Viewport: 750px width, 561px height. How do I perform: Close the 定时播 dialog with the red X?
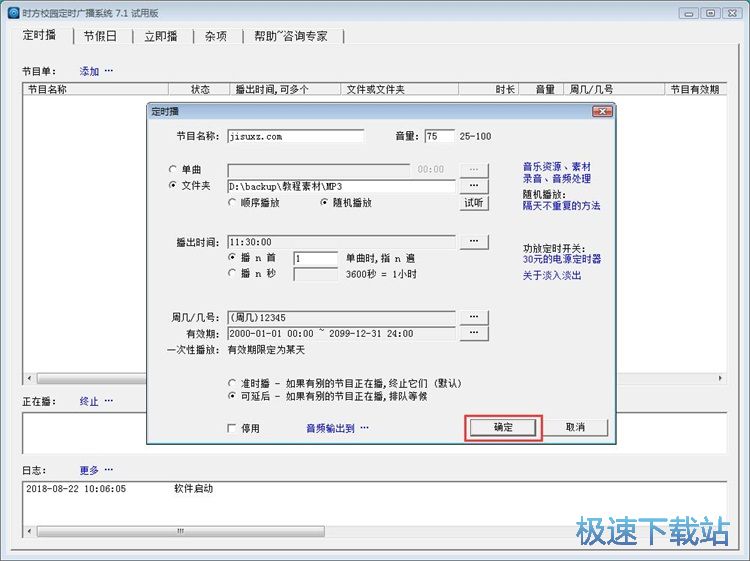coord(602,111)
